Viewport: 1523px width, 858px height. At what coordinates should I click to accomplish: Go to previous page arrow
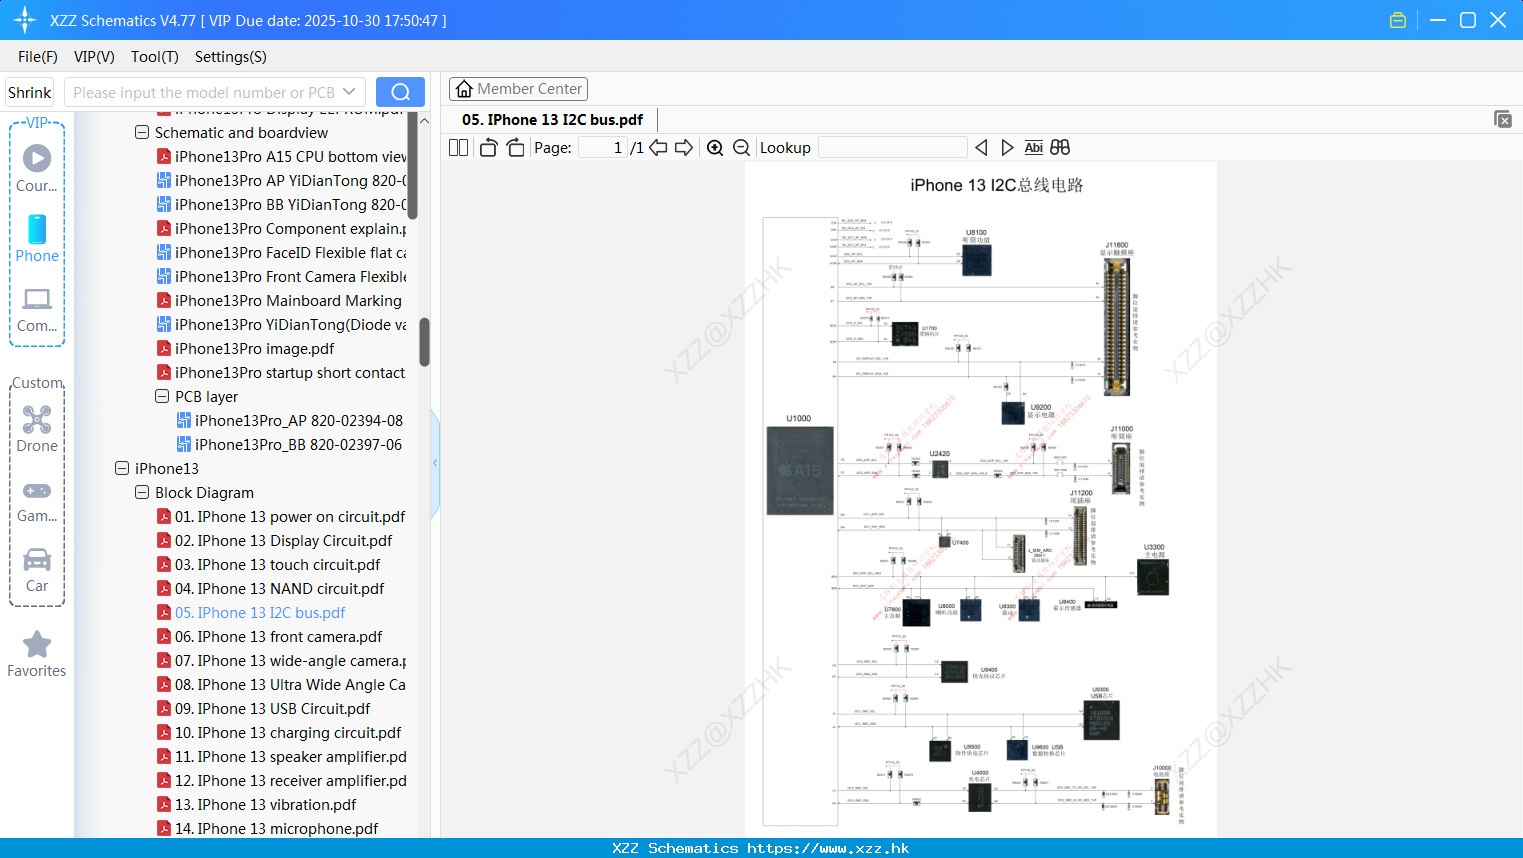pos(658,147)
